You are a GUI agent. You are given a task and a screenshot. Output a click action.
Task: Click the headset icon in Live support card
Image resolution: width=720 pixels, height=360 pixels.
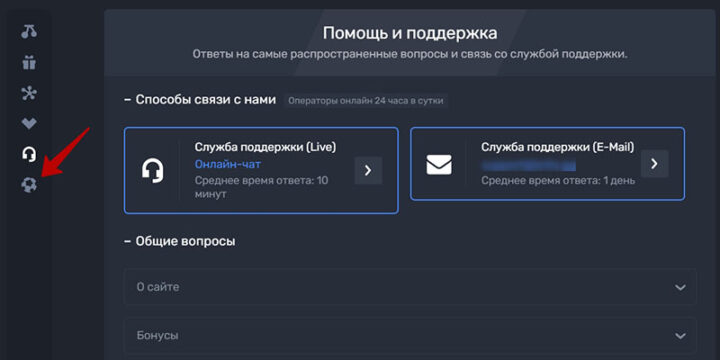pyautogui.click(x=152, y=170)
